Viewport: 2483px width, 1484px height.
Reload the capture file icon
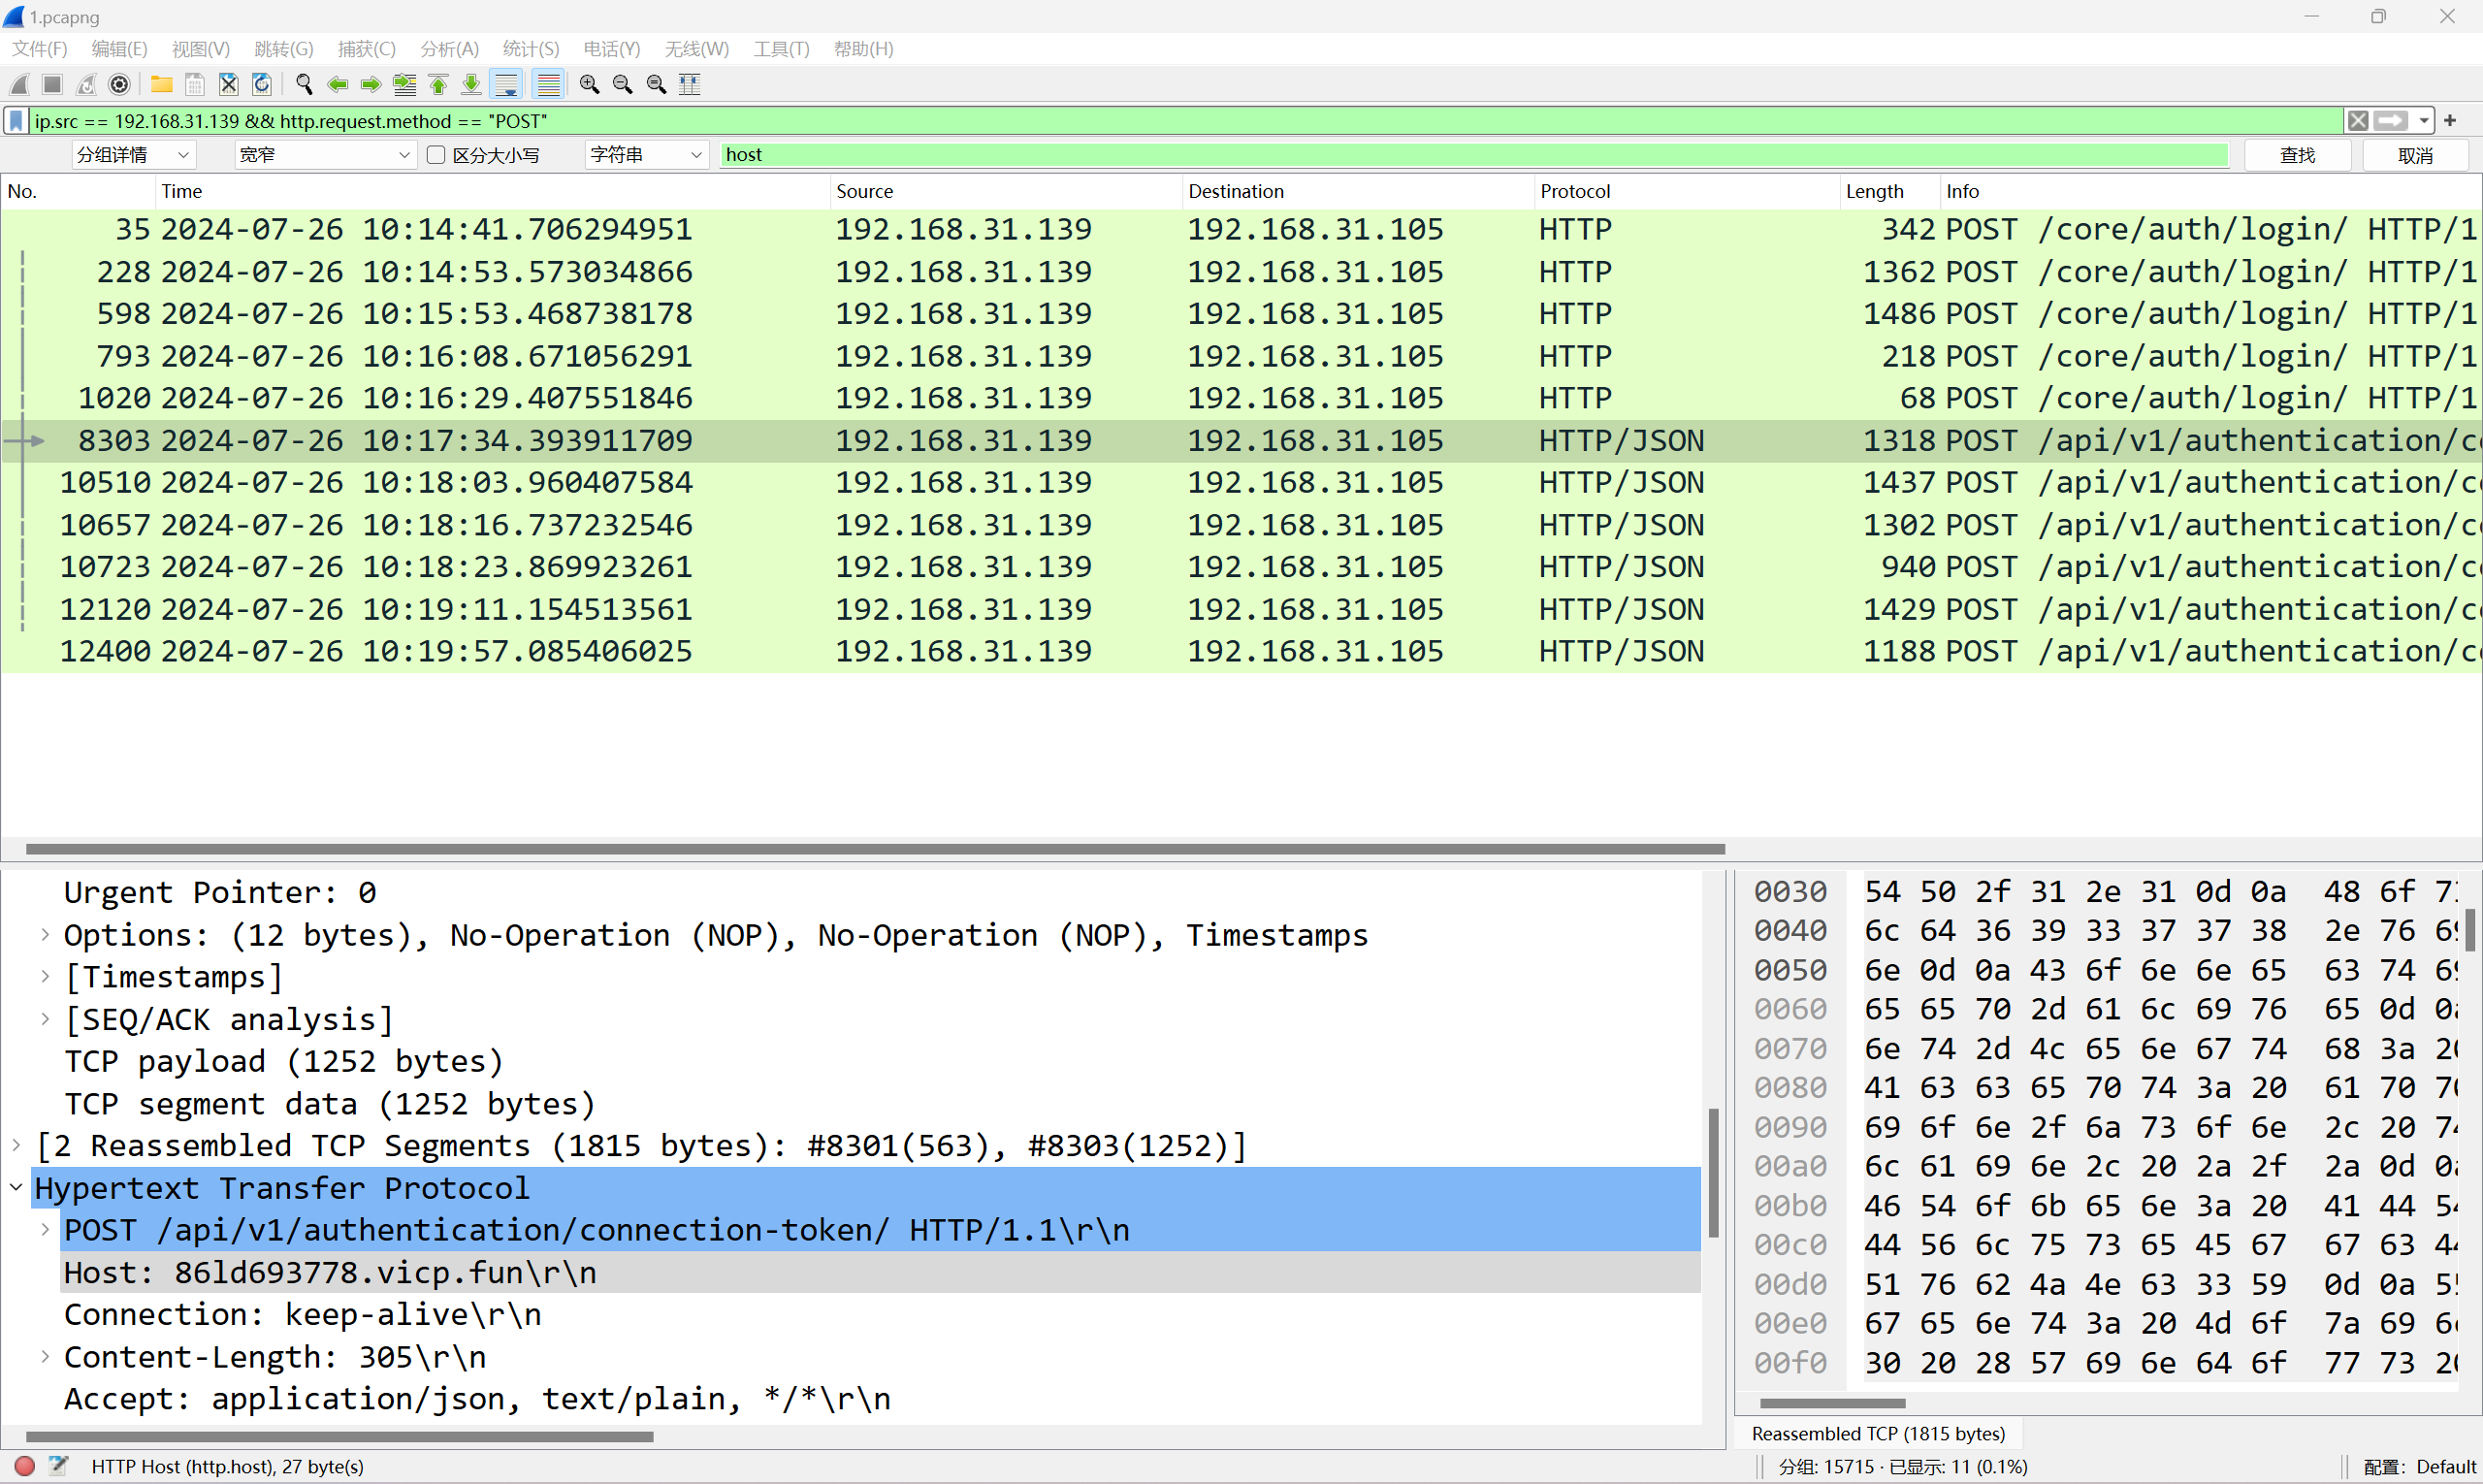262,84
